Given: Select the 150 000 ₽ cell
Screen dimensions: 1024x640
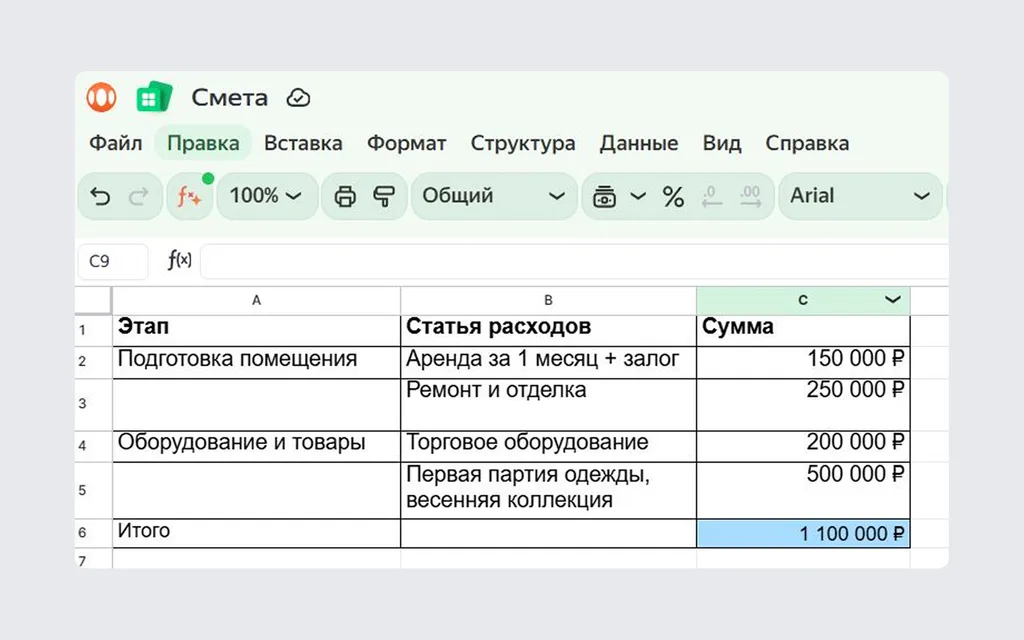Looking at the screenshot, I should pyautogui.click(x=803, y=362).
